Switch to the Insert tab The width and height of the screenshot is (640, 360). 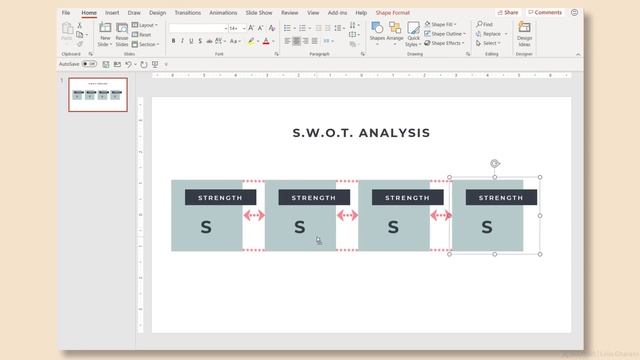tap(112, 13)
